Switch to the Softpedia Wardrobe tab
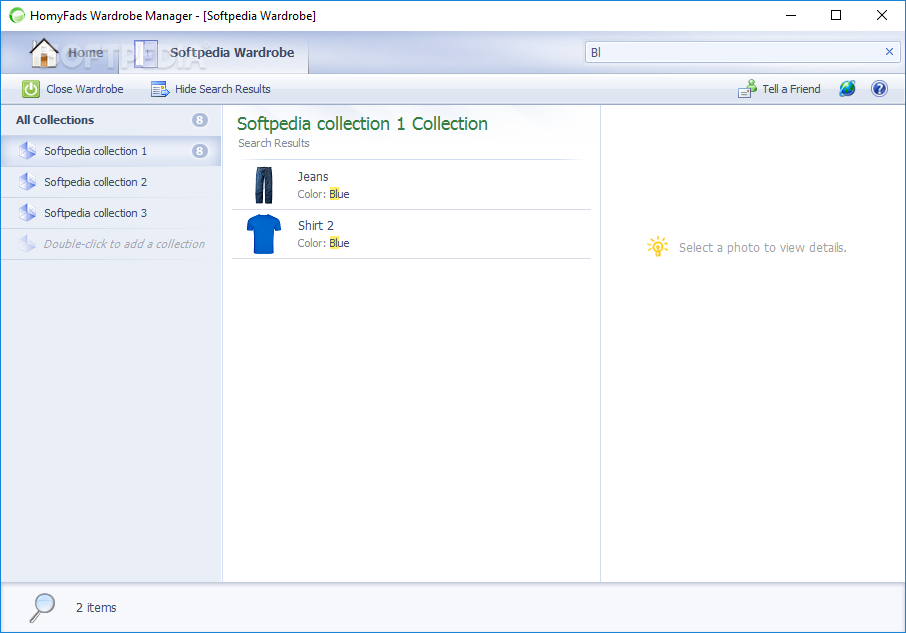Viewport: 906px width, 633px height. click(214, 53)
